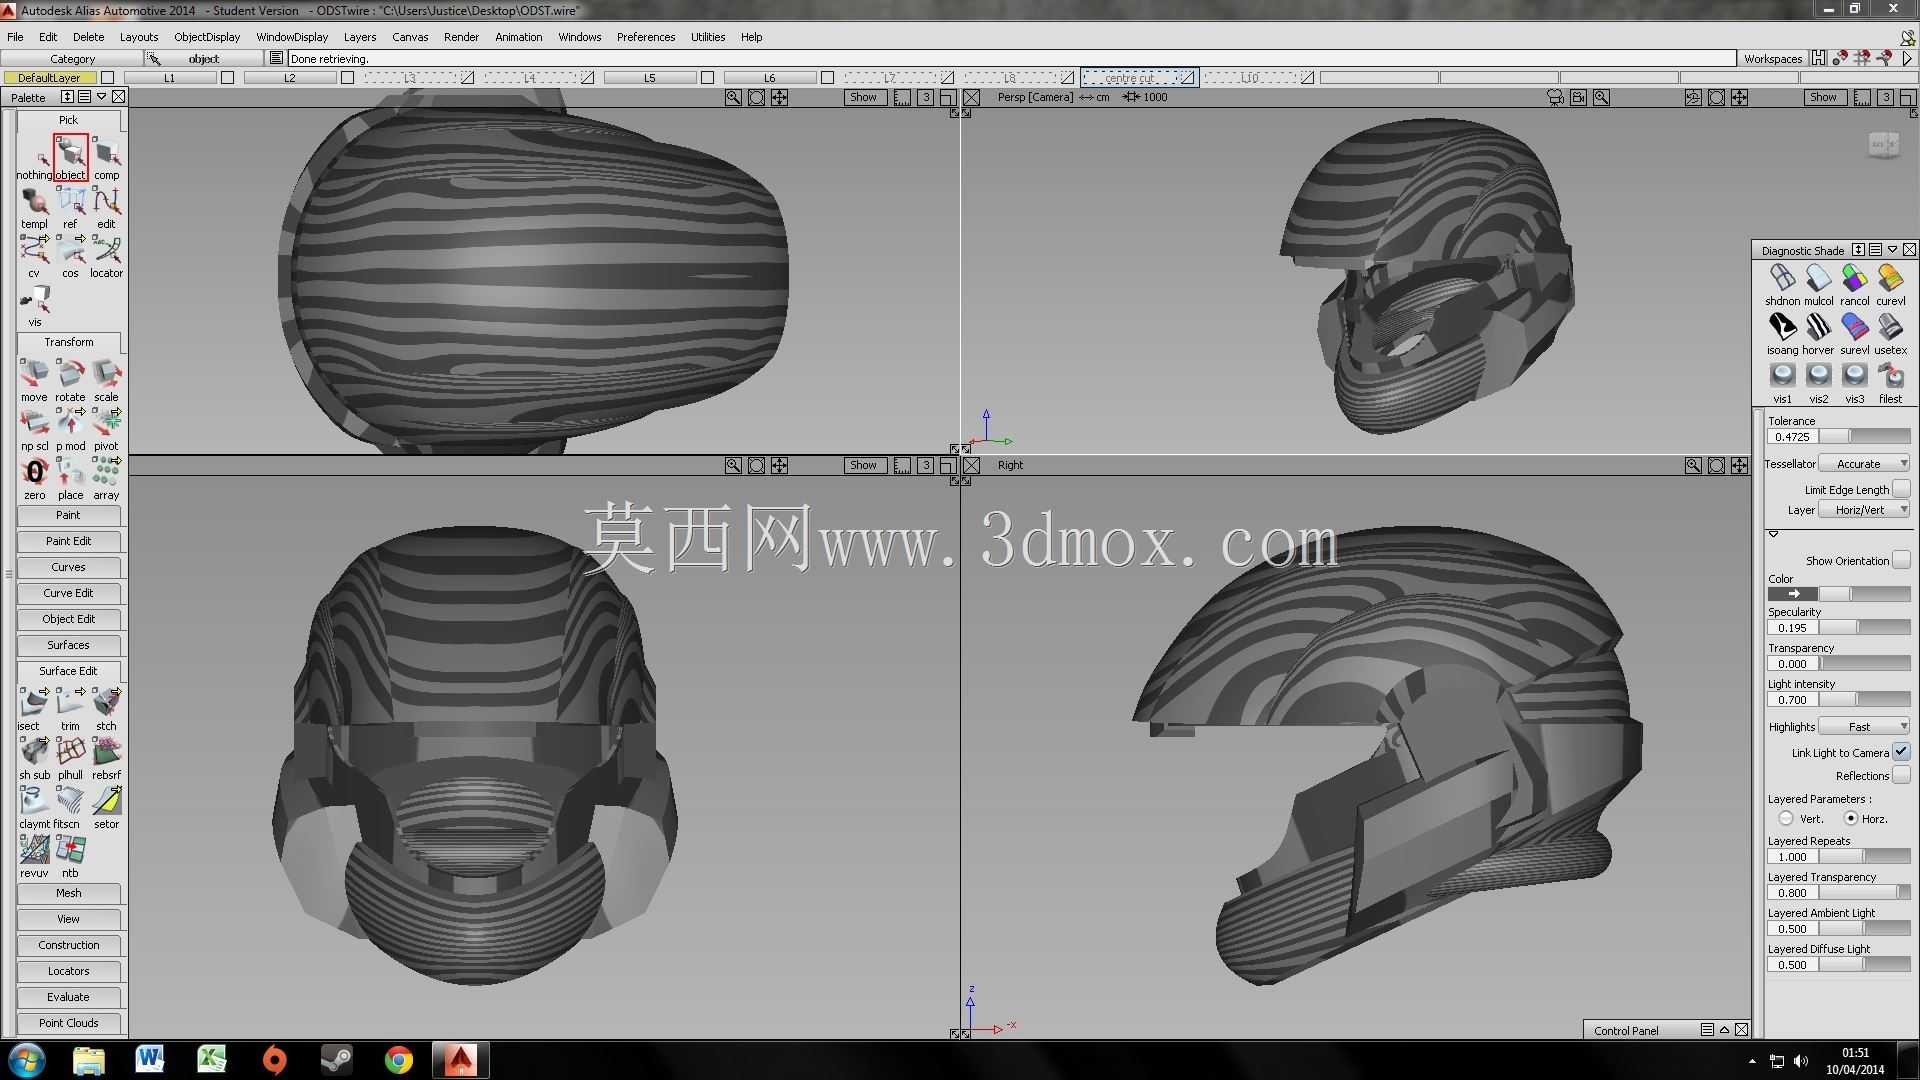
Task: Uncheck Link Light to Camera
Action: click(1901, 752)
